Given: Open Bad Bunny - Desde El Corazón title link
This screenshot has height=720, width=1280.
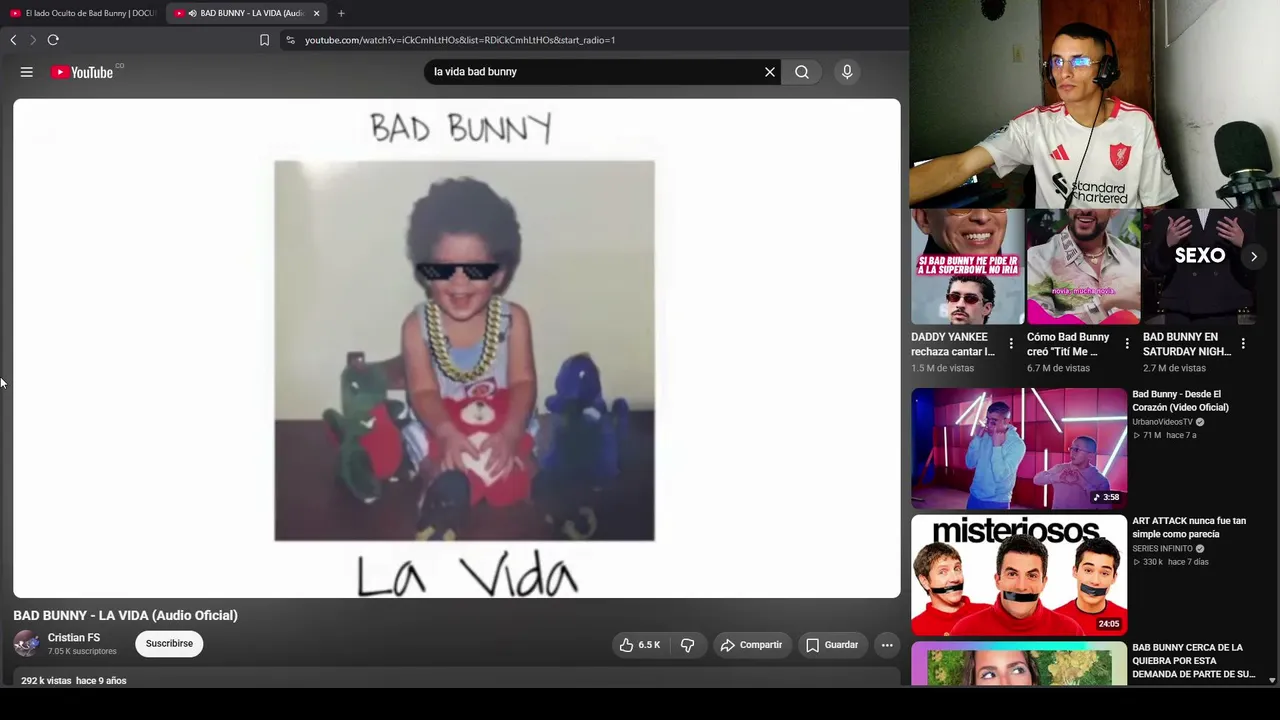Looking at the screenshot, I should (1180, 401).
